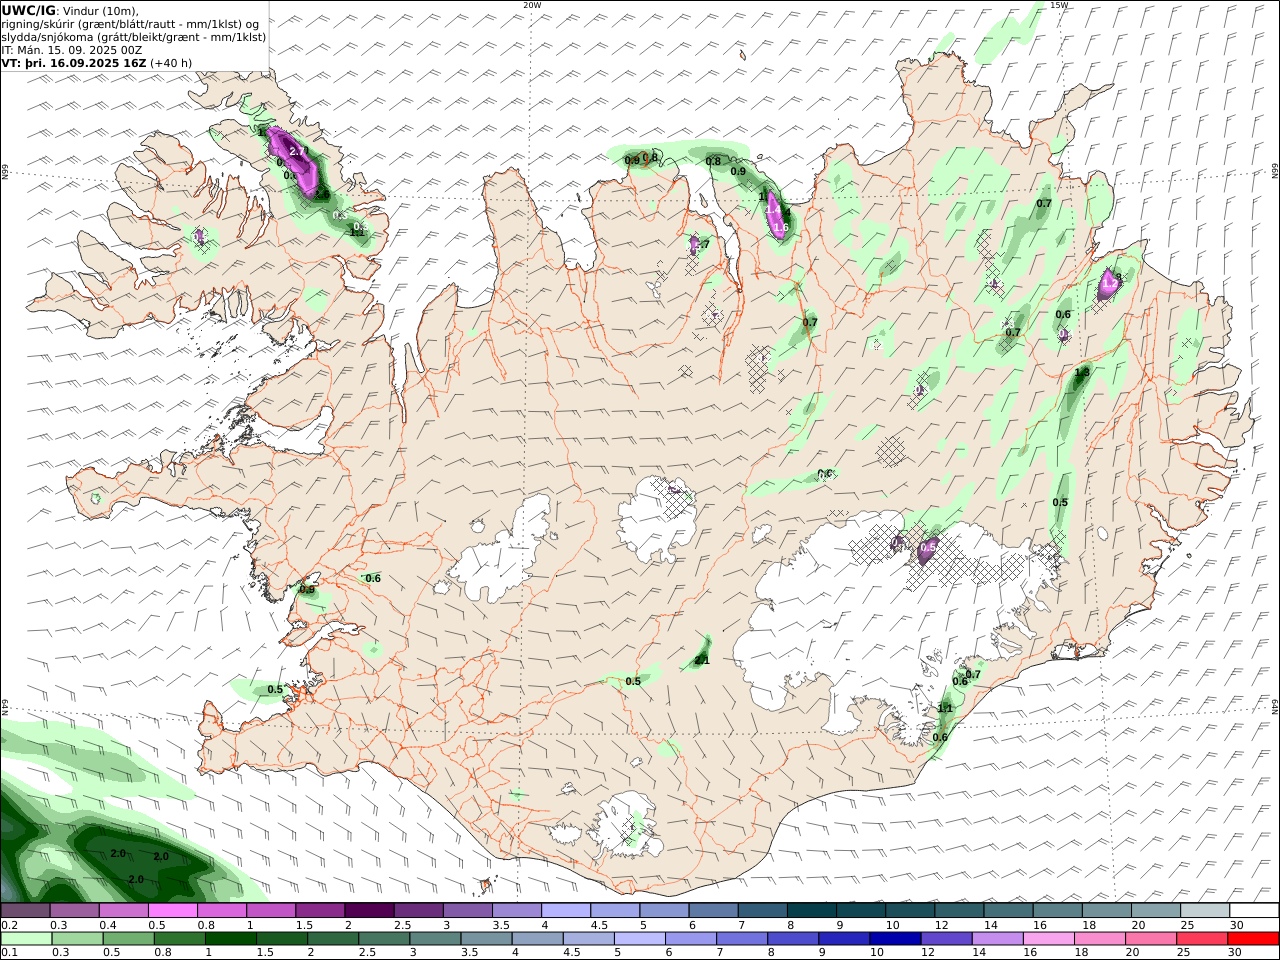Image resolution: width=1280 pixels, height=960 pixels.
Task: Select the light lavender swatch at 4 in upper legend
Action: pos(566,910)
